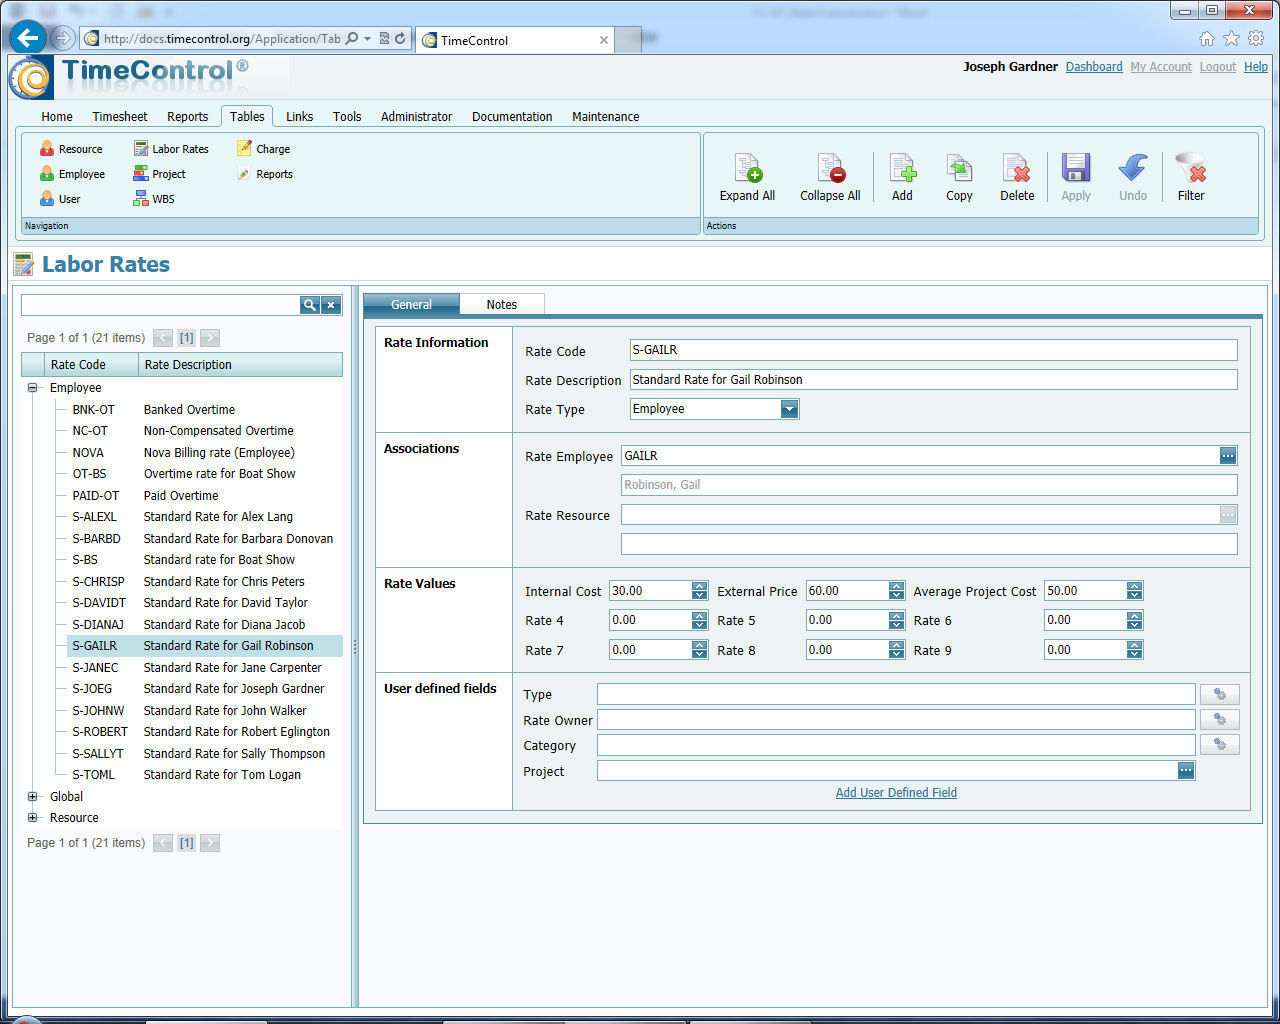The width and height of the screenshot is (1280, 1024).
Task: Open the Maintenance menu
Action: pyautogui.click(x=605, y=117)
